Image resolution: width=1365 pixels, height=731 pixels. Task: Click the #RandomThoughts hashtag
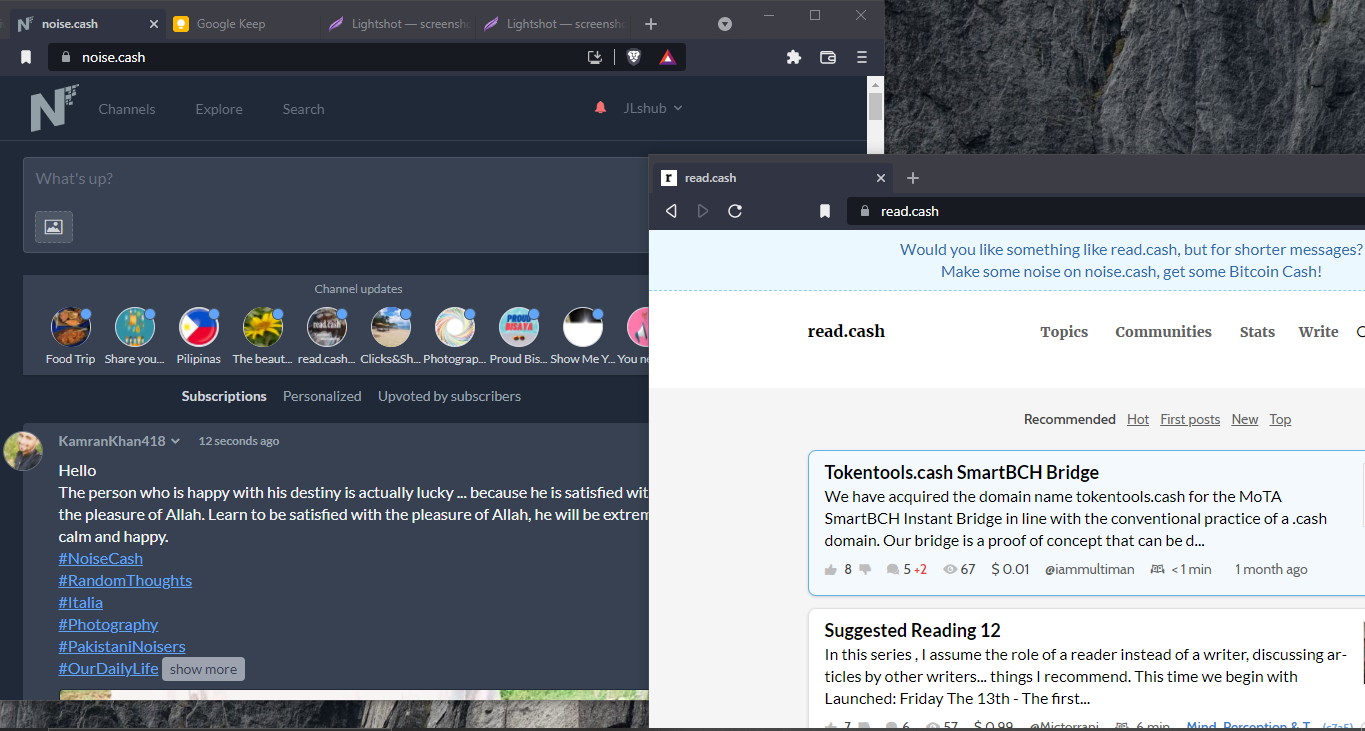pos(125,580)
